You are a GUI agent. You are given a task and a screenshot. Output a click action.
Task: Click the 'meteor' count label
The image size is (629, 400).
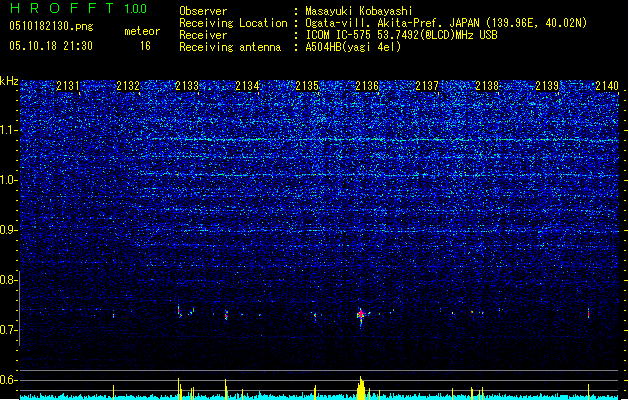pyautogui.click(x=142, y=31)
